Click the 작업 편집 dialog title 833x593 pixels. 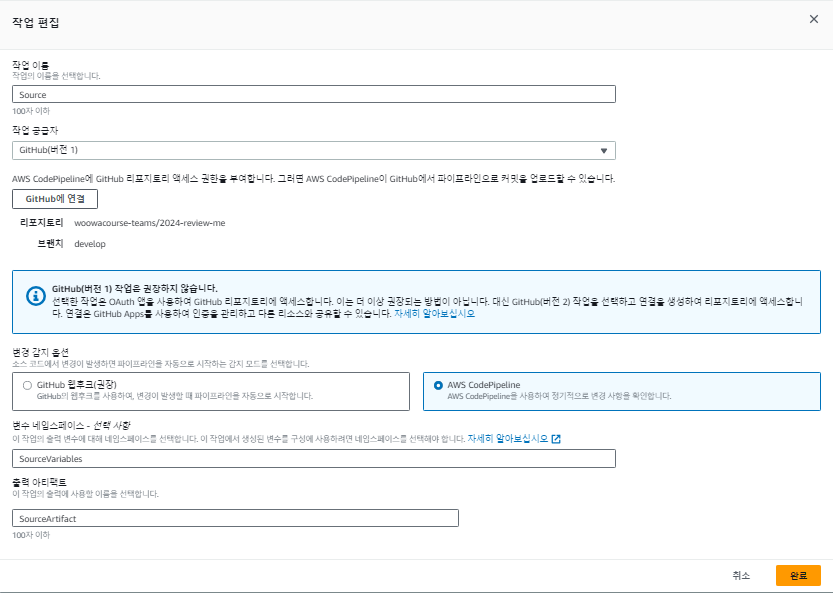point(36,22)
